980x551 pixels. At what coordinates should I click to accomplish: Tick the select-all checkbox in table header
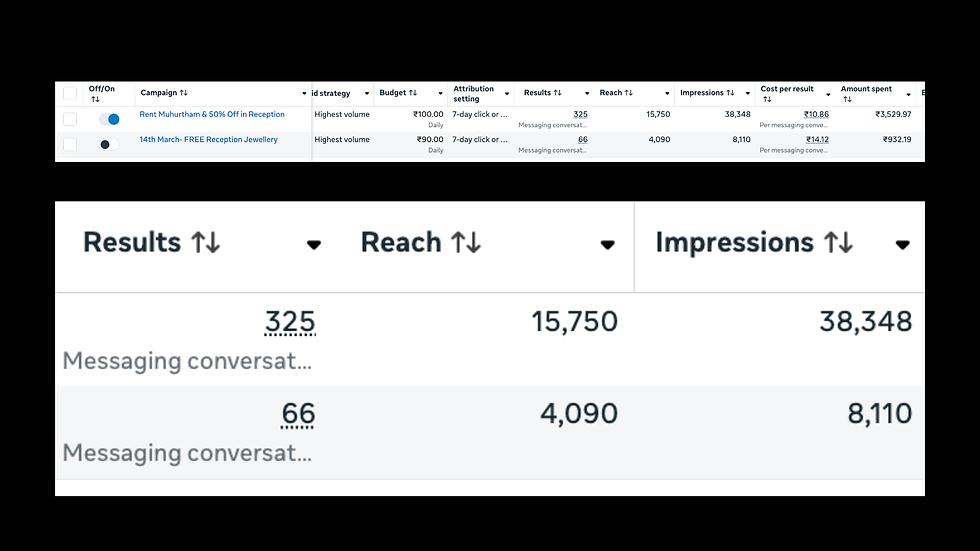point(69,93)
